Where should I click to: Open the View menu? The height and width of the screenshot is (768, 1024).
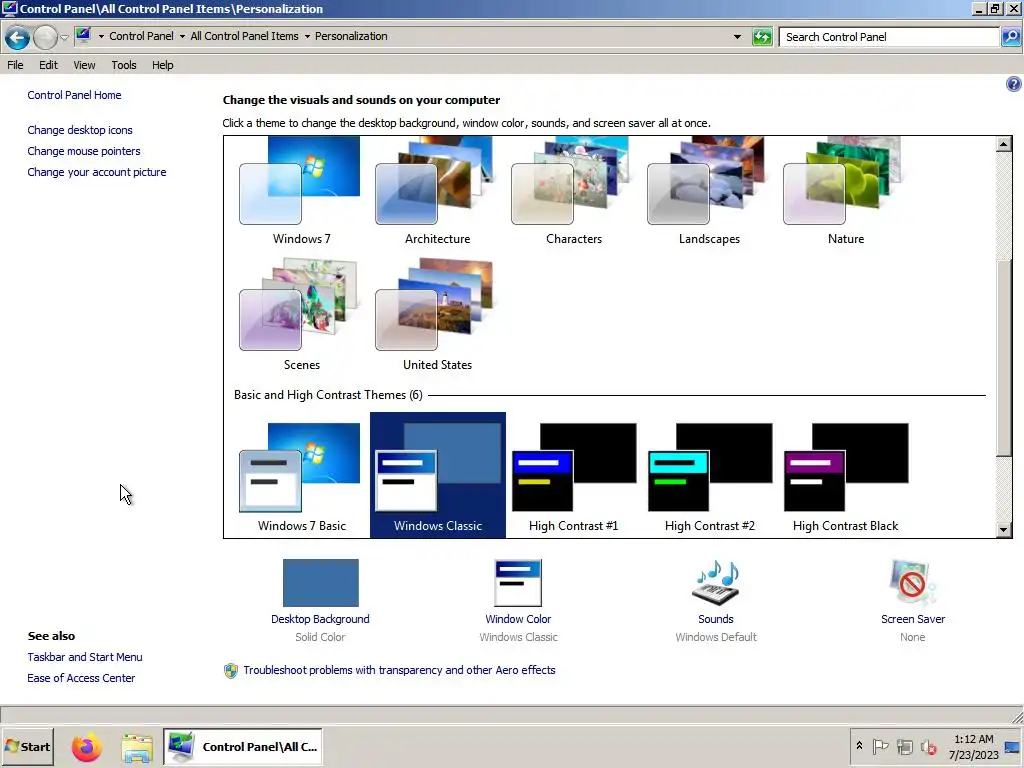coord(84,65)
